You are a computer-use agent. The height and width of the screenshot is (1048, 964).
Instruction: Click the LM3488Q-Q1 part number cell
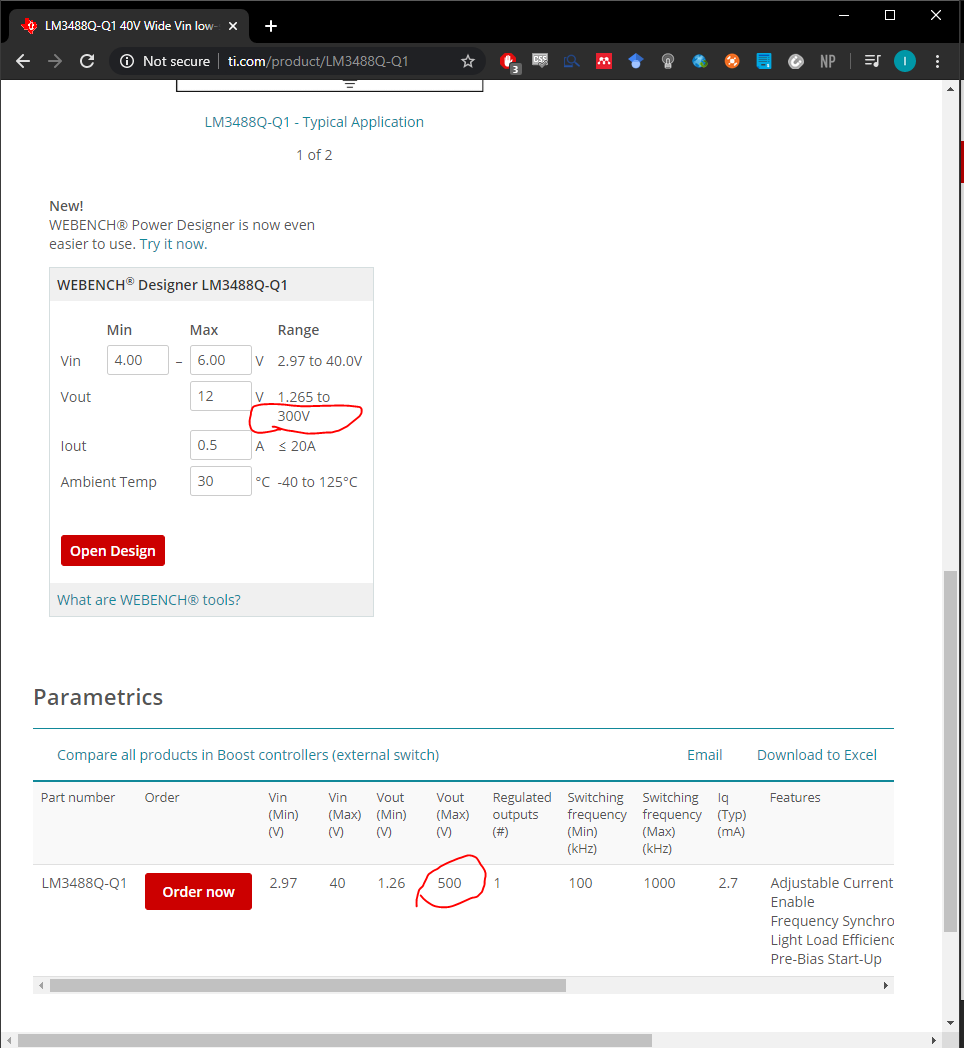[x=84, y=884]
